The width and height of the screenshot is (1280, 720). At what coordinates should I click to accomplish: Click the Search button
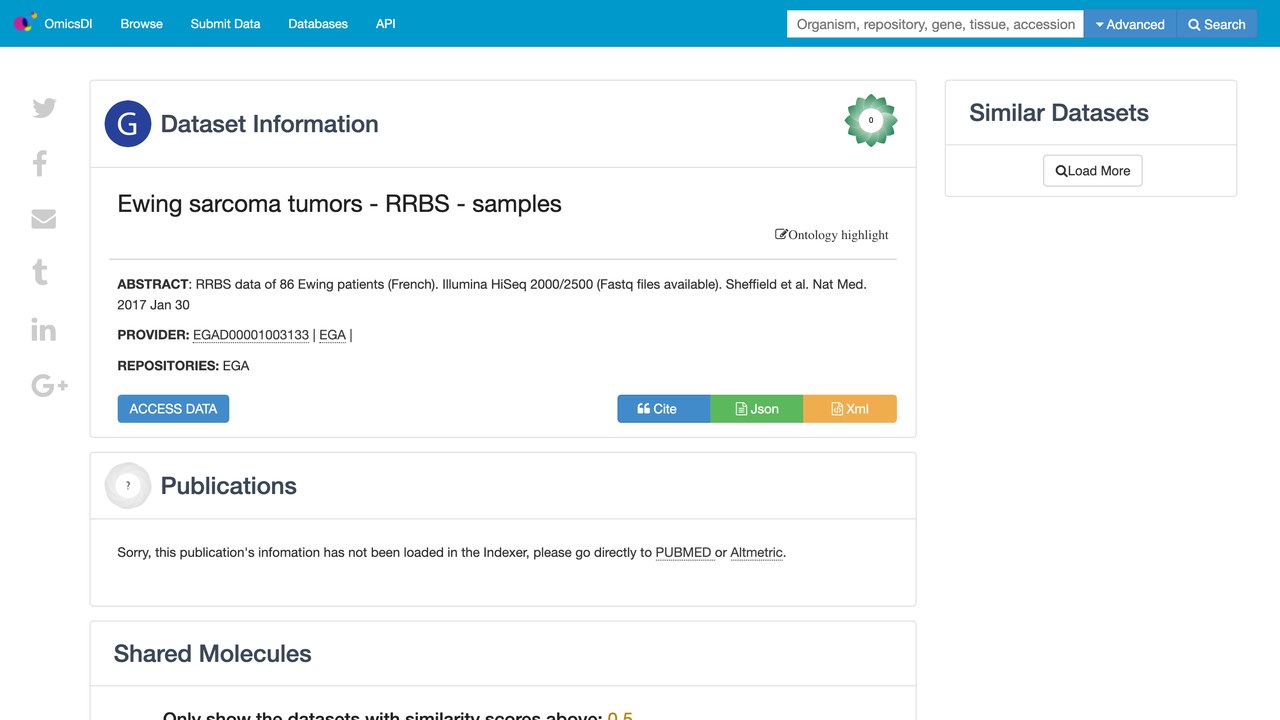1216,24
